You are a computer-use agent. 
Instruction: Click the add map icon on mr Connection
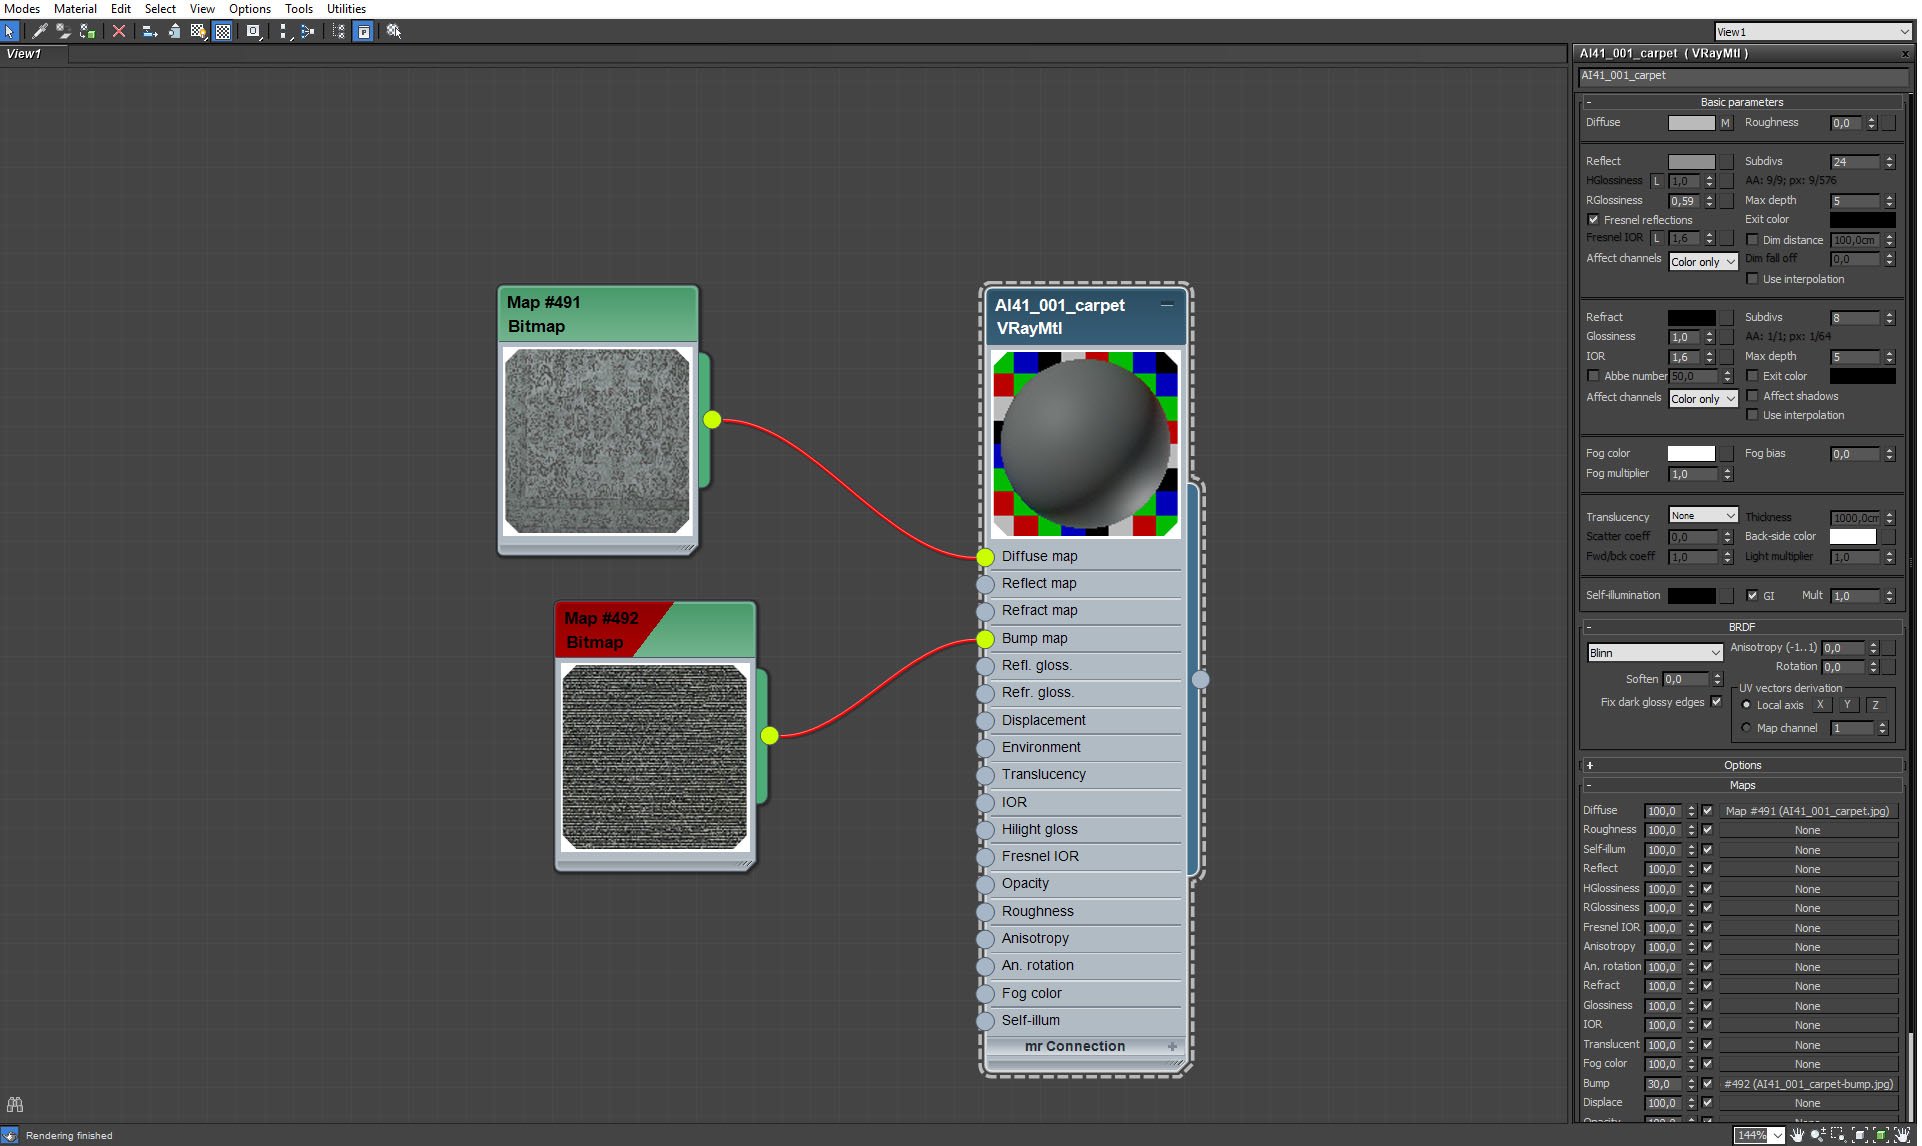tap(1172, 1045)
